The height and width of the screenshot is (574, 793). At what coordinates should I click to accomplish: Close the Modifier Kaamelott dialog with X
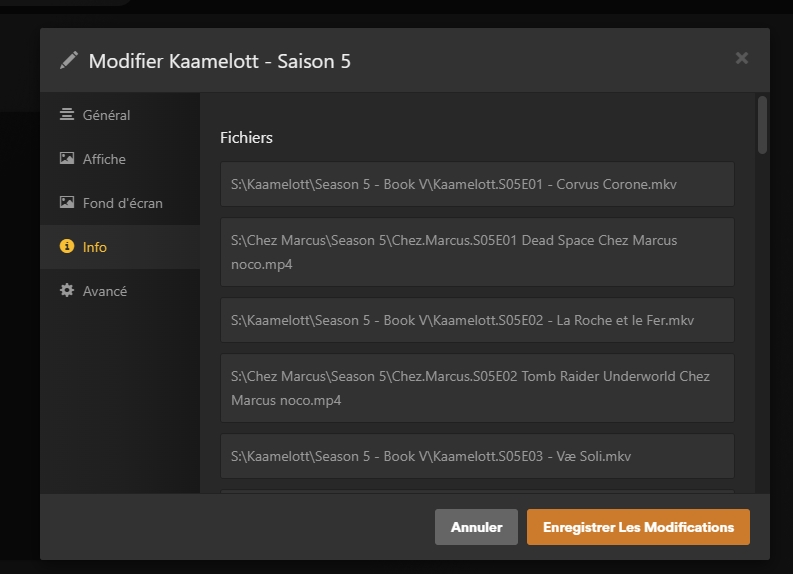(x=742, y=58)
